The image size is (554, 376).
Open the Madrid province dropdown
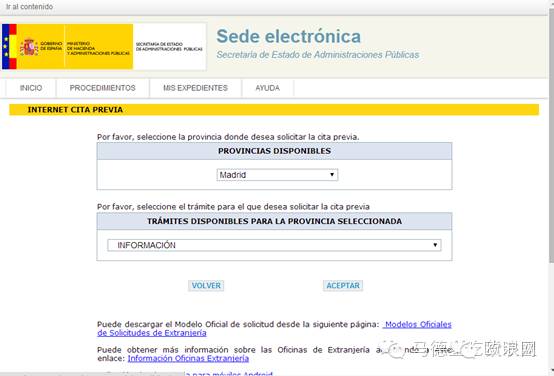[x=277, y=175]
